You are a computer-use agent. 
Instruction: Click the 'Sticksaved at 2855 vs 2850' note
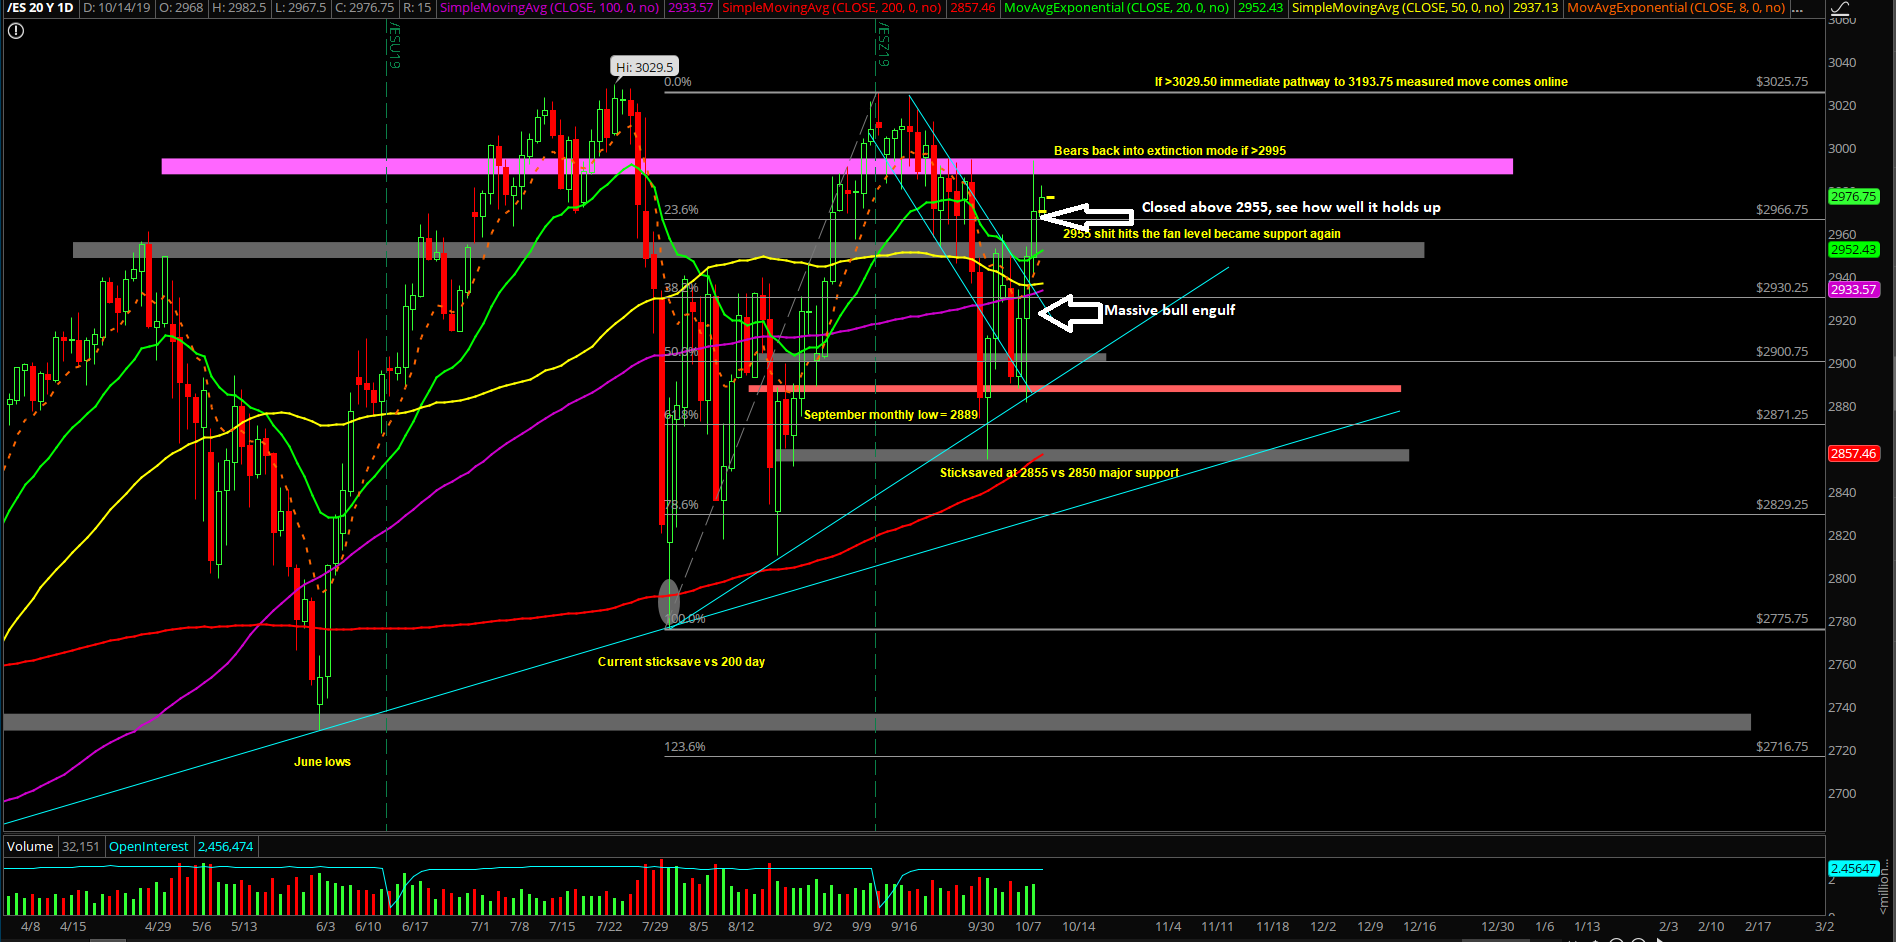1059,473
